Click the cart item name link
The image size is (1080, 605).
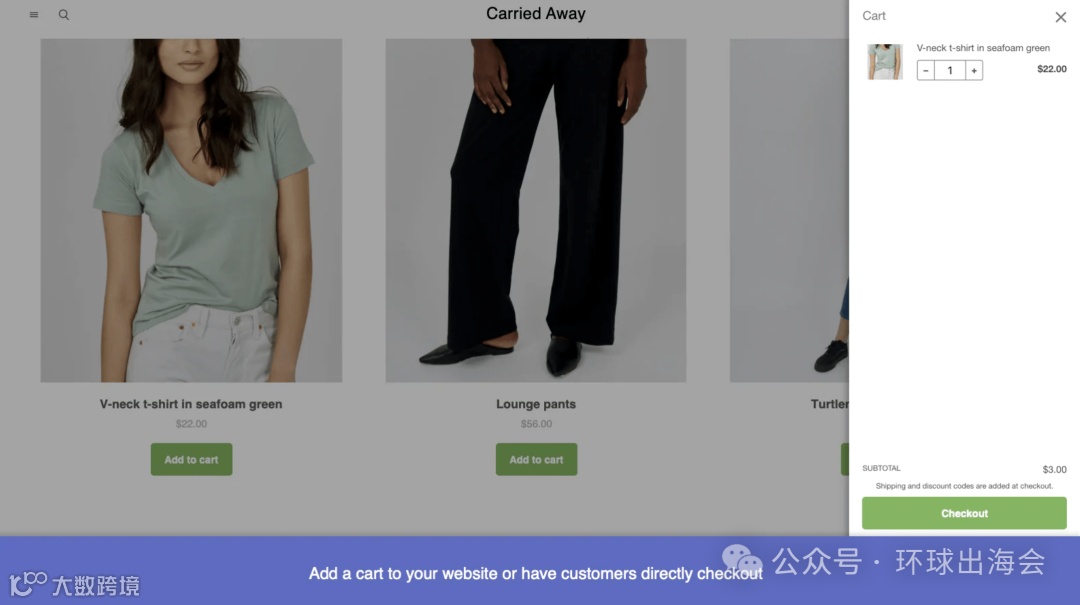pos(983,48)
